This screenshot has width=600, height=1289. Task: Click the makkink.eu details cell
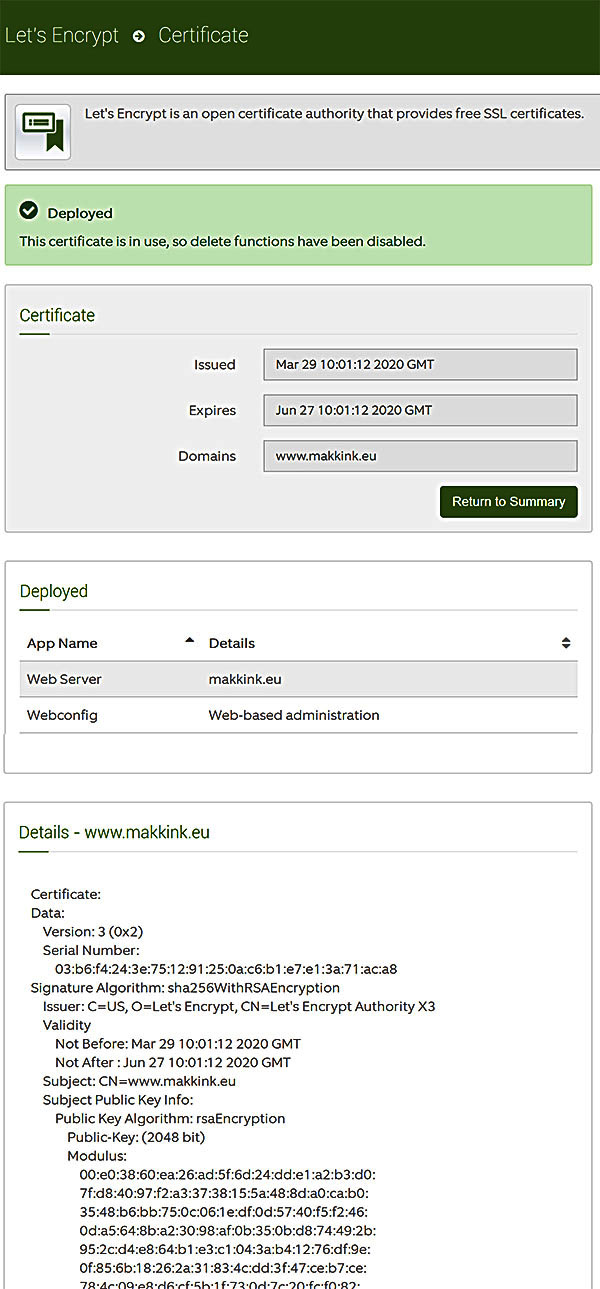245,679
